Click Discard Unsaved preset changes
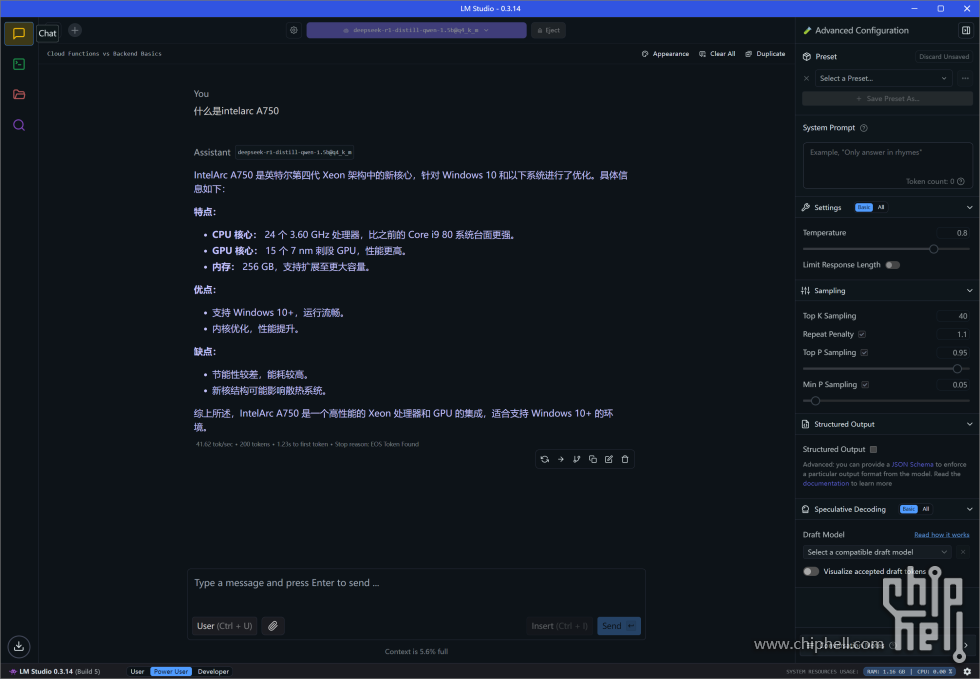Viewport: 980px width, 679px height. [x=944, y=56]
